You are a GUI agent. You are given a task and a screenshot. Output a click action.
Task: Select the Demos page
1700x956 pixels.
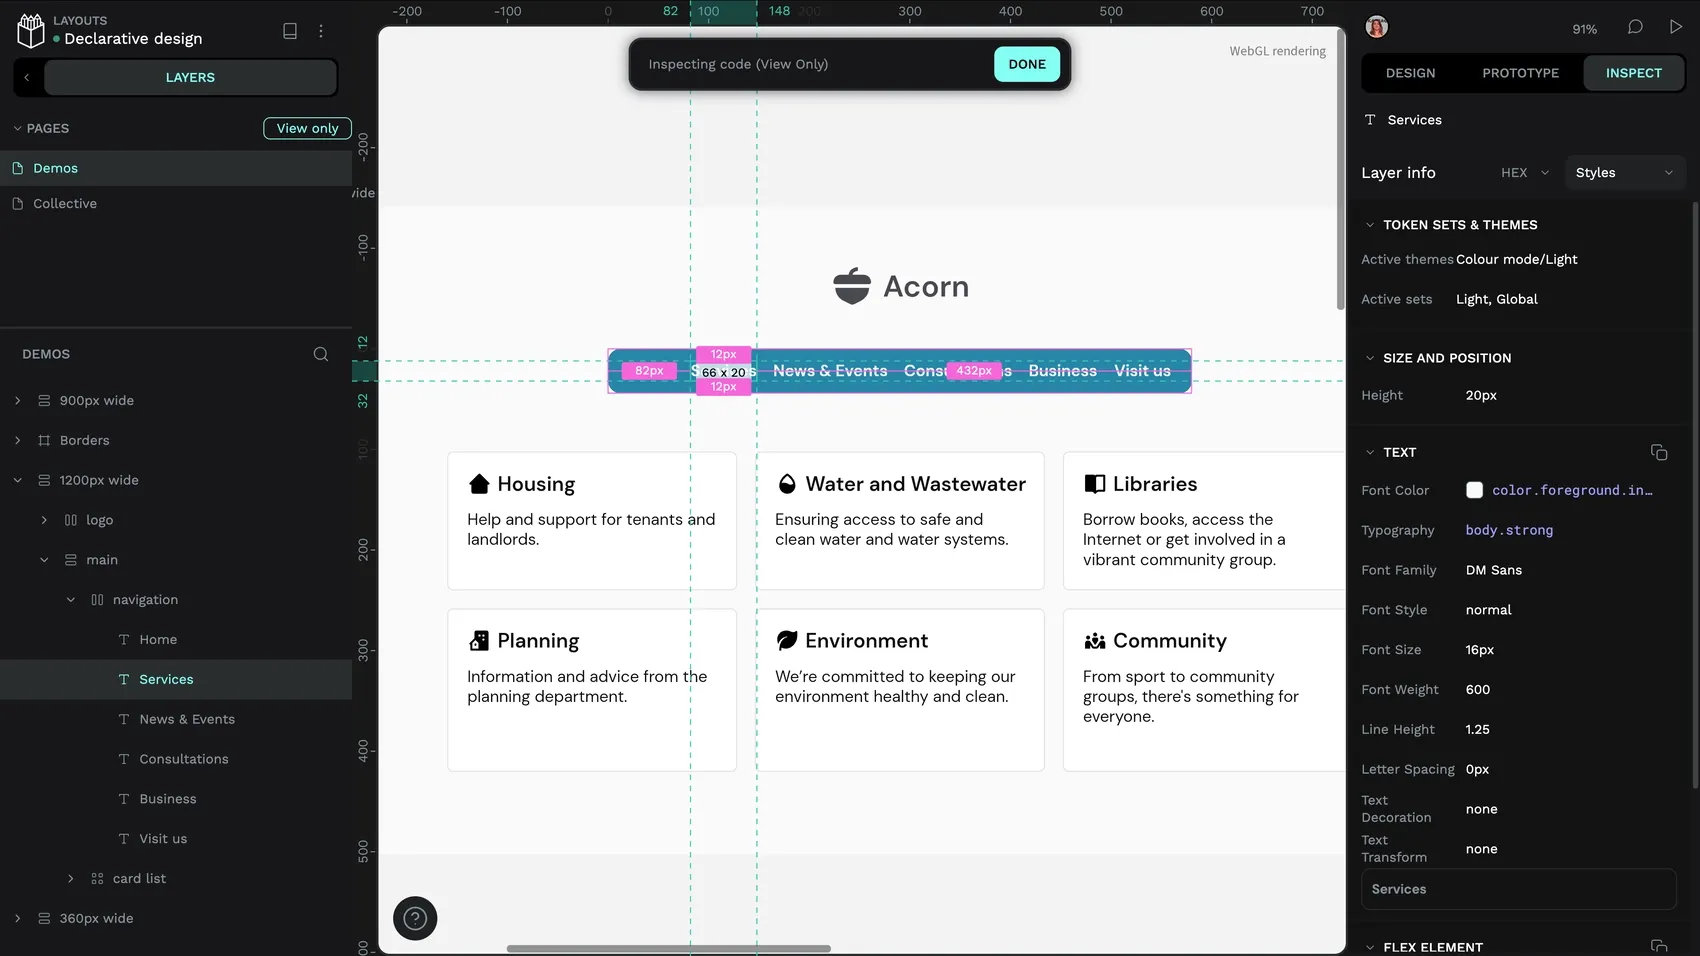pos(176,168)
